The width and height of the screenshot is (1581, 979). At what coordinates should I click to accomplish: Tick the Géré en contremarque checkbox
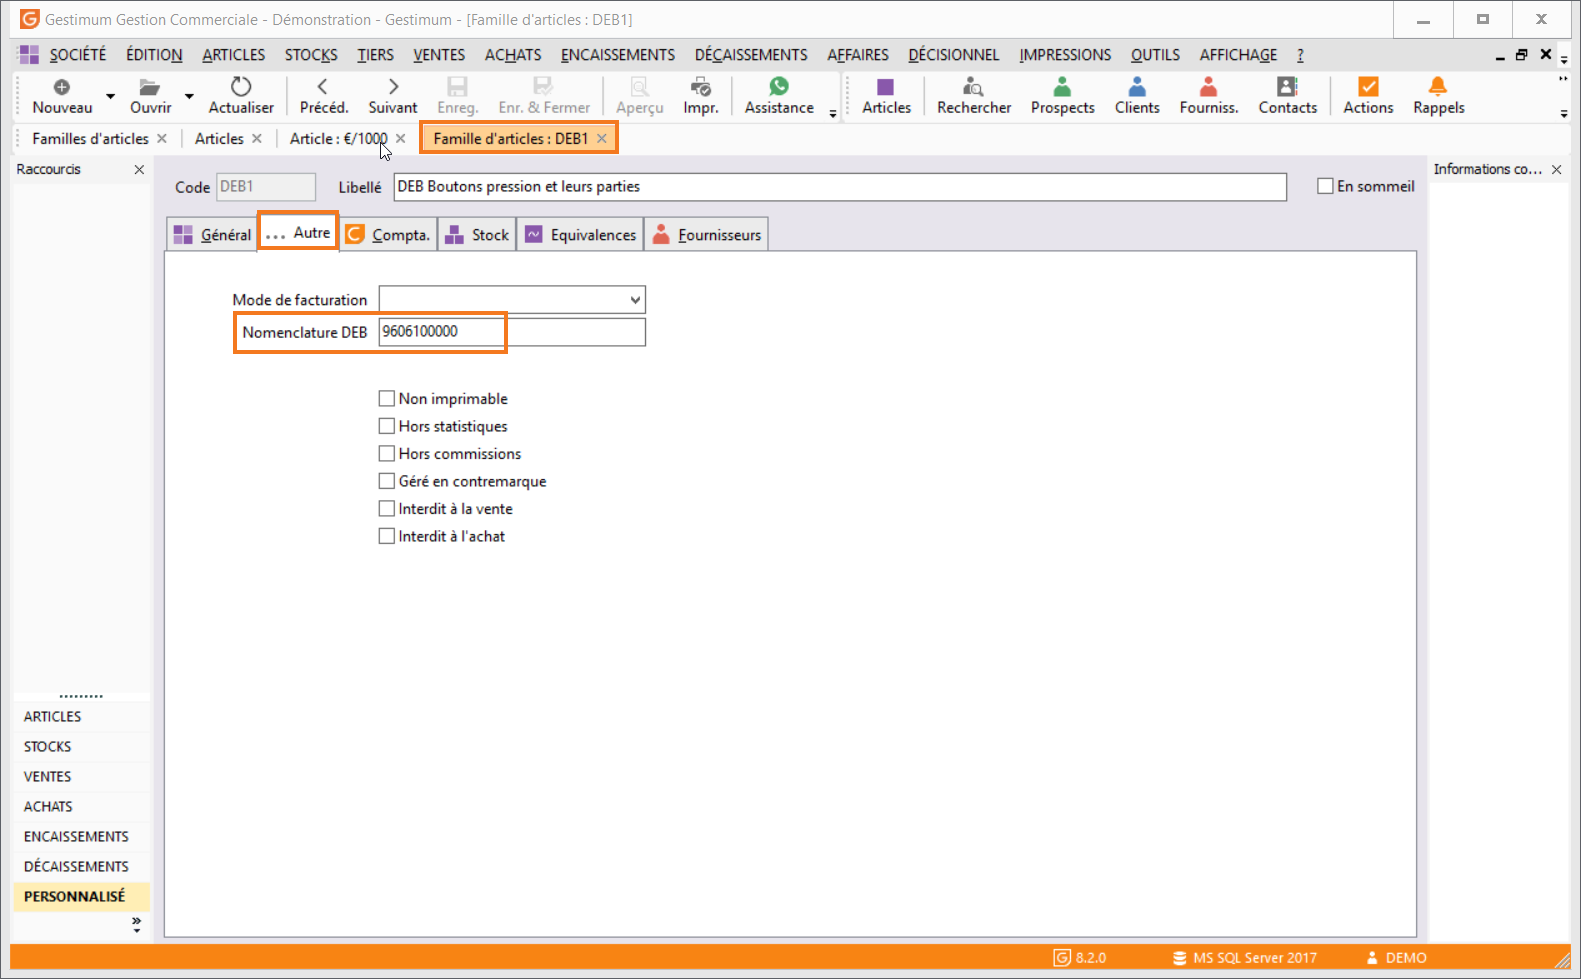coord(387,481)
